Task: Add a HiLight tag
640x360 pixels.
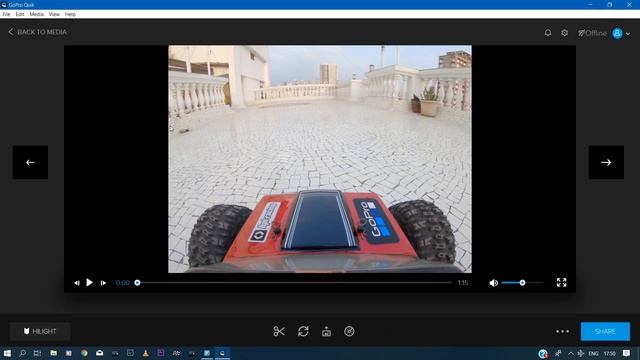Action: (x=40, y=331)
